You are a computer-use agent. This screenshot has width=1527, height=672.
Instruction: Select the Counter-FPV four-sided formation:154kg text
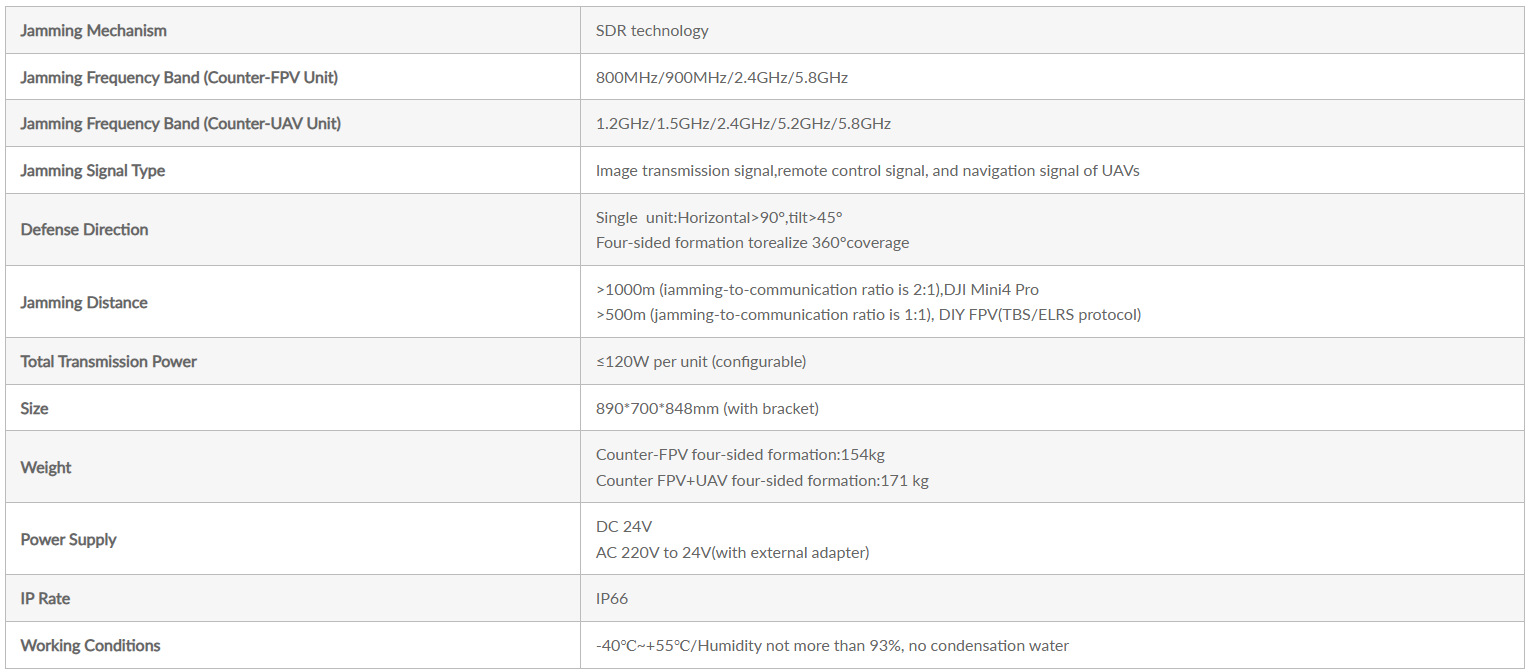[740, 455]
